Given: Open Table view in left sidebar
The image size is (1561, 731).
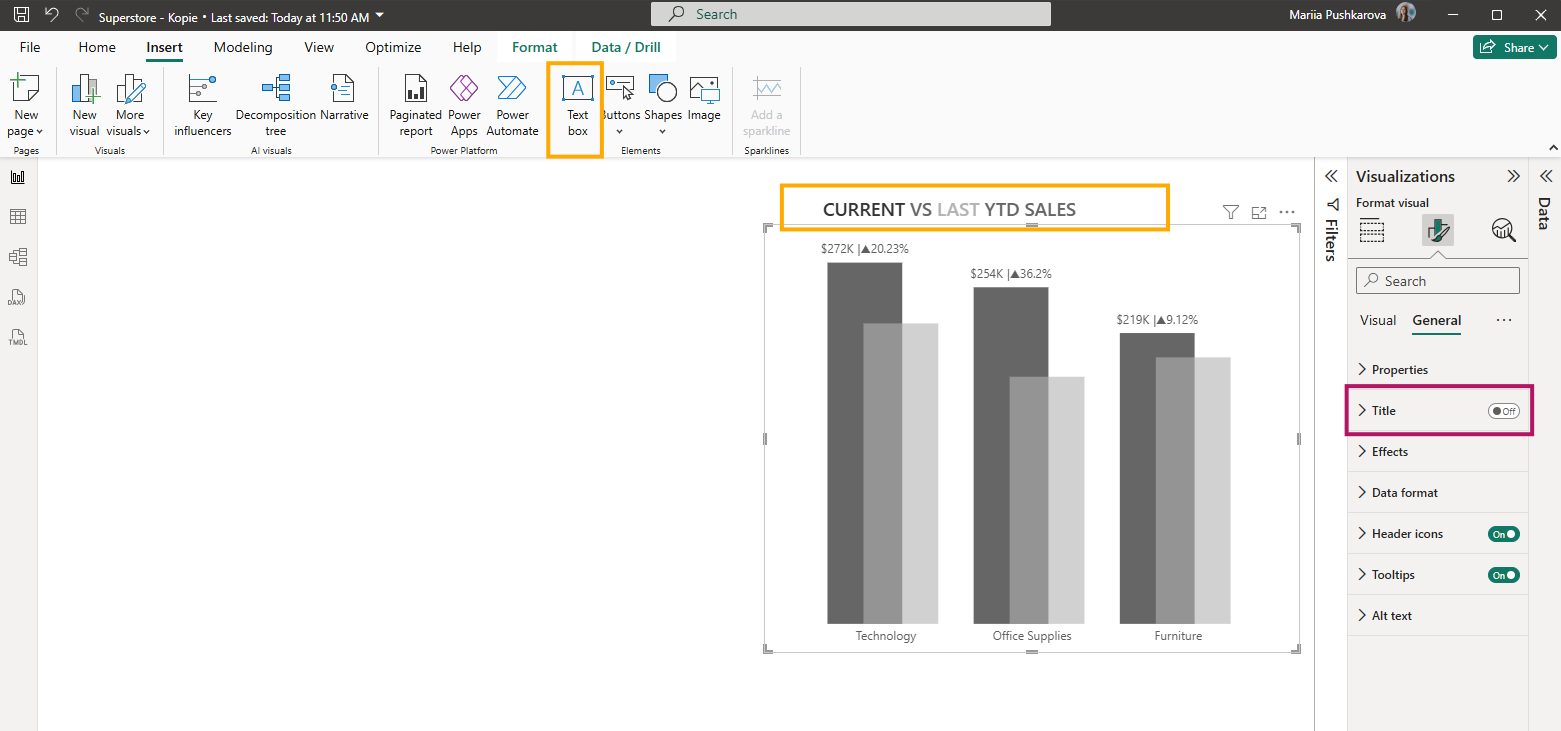Looking at the screenshot, I should tap(18, 217).
